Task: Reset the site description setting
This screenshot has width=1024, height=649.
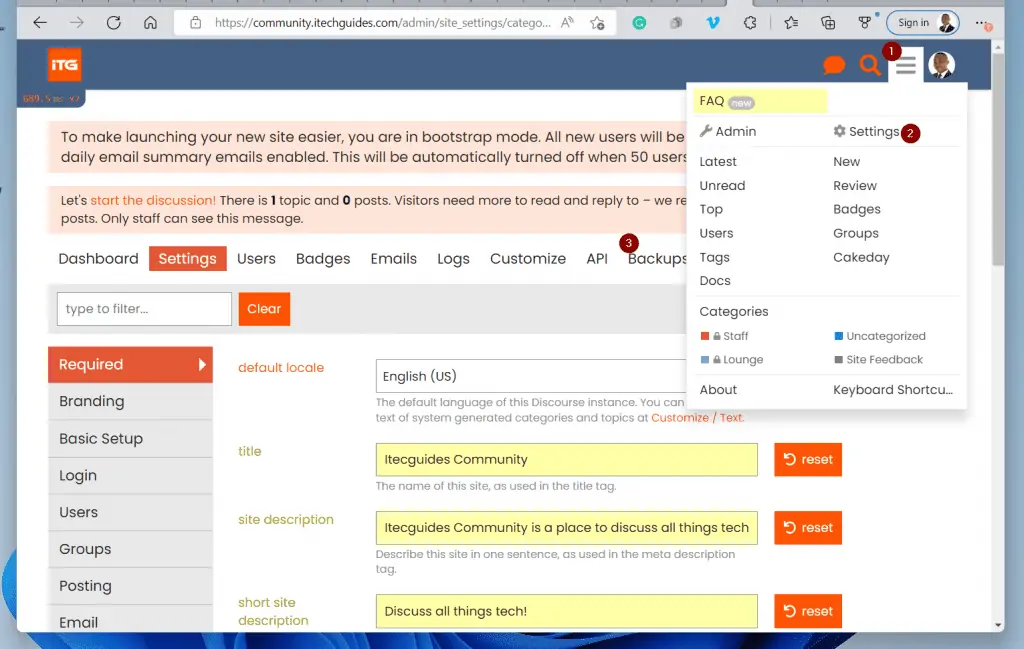Action: click(808, 528)
